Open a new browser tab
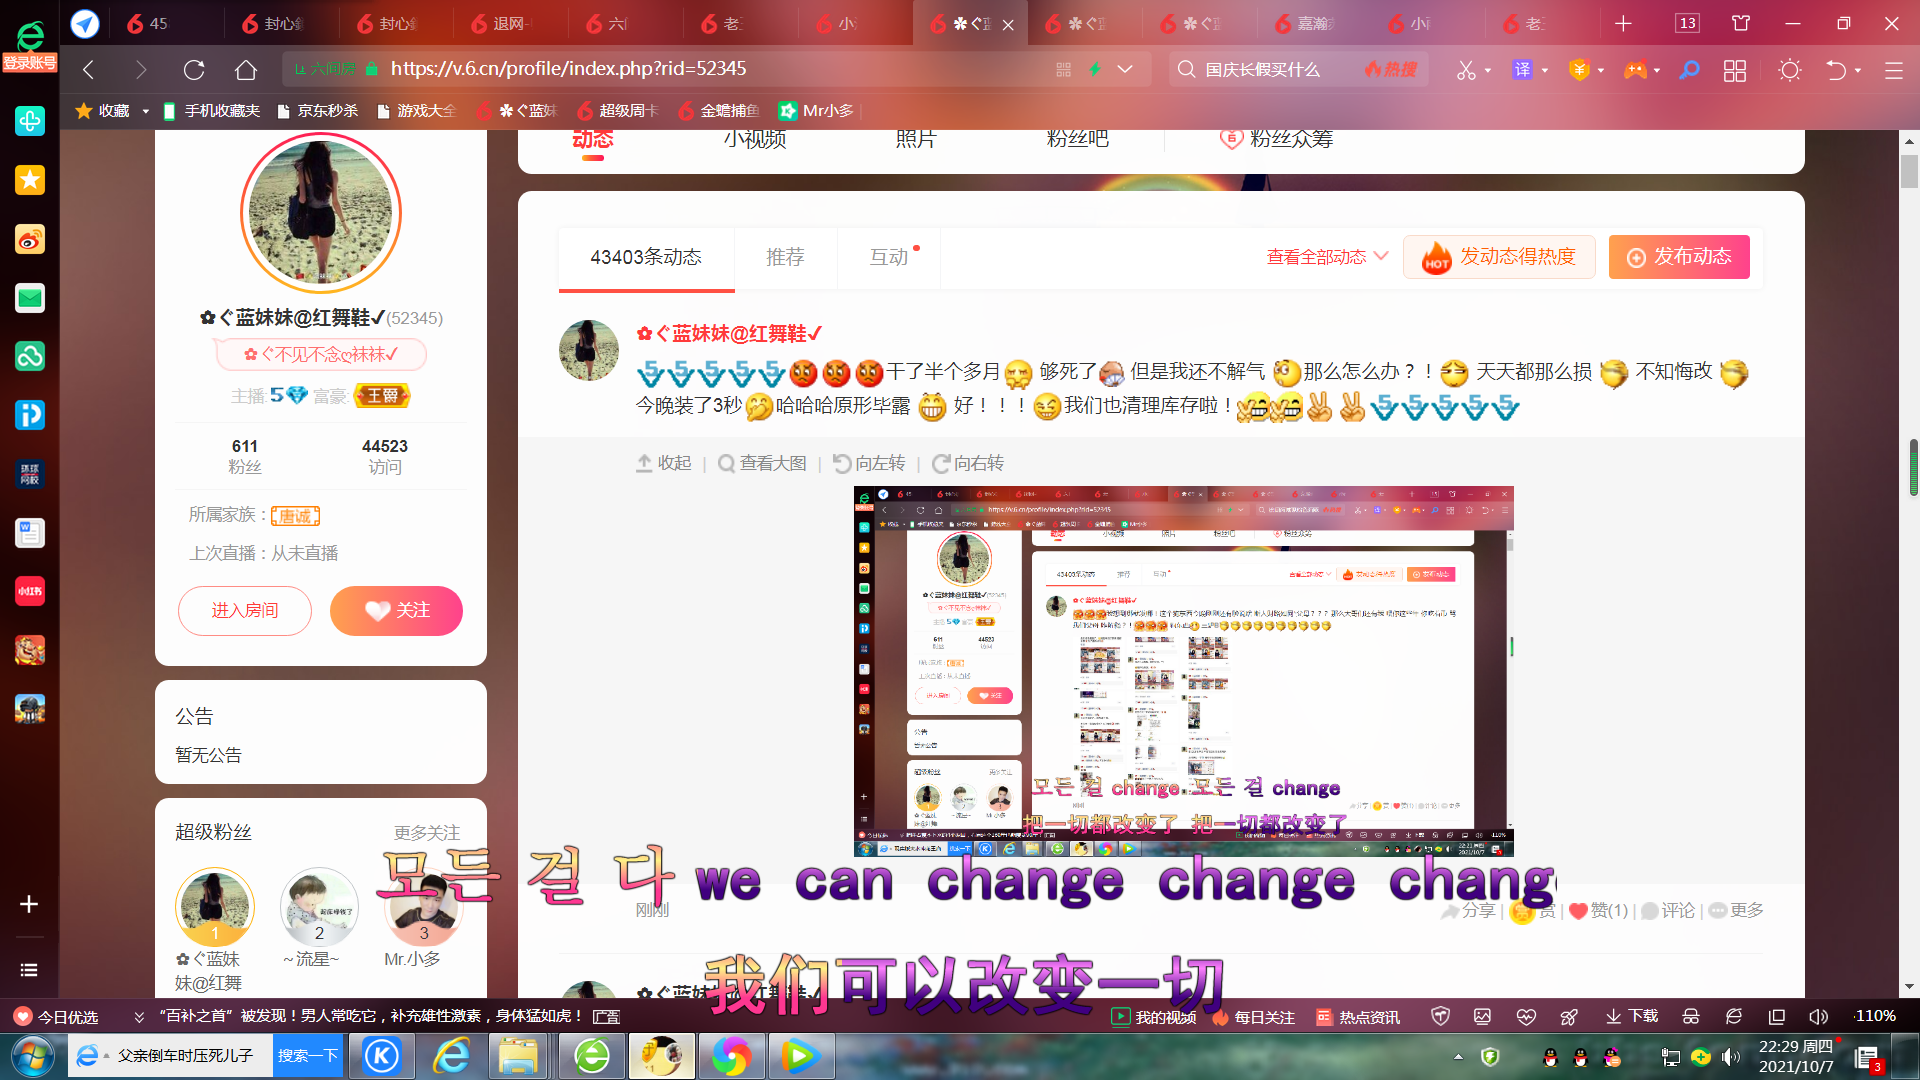 [x=1623, y=23]
